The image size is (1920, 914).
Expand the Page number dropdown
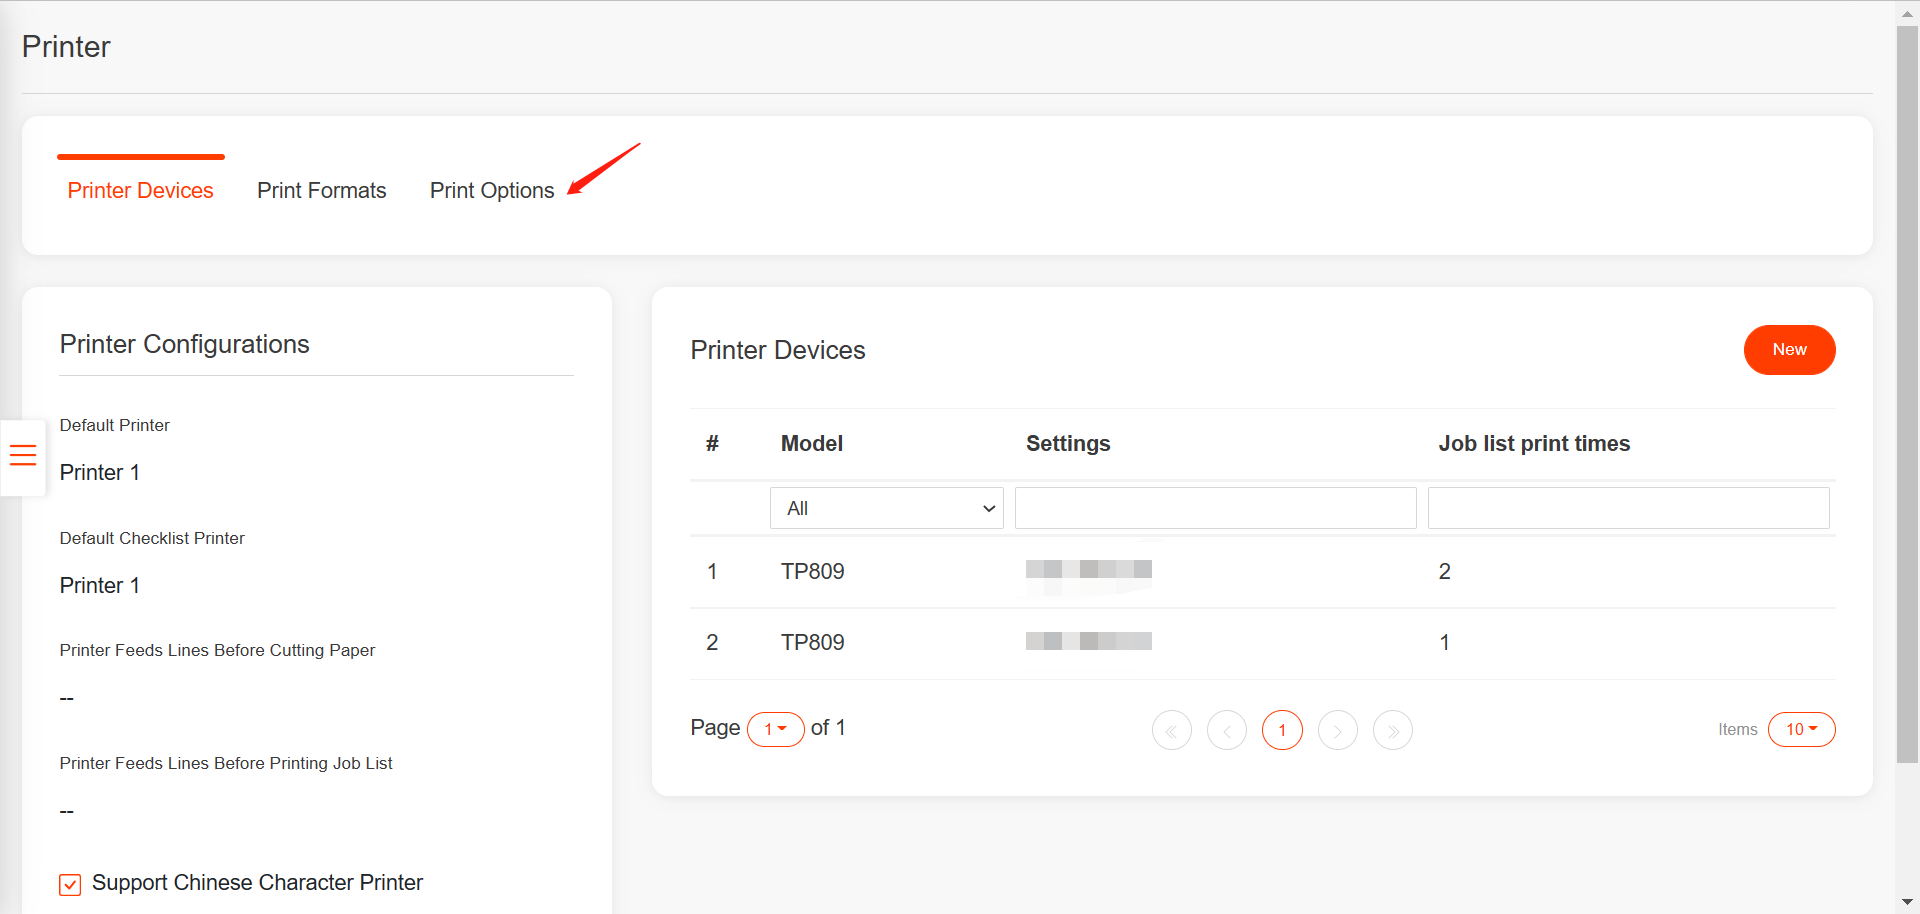775,730
